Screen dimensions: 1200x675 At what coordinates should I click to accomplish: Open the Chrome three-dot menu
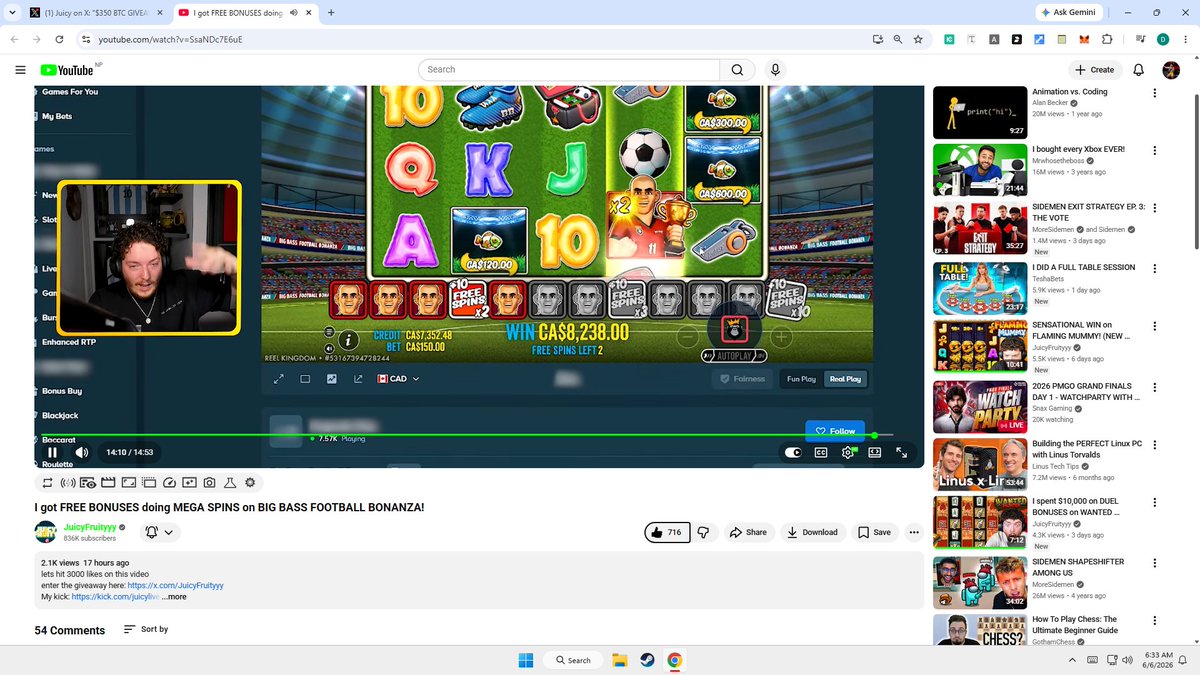pyautogui.click(x=1185, y=39)
